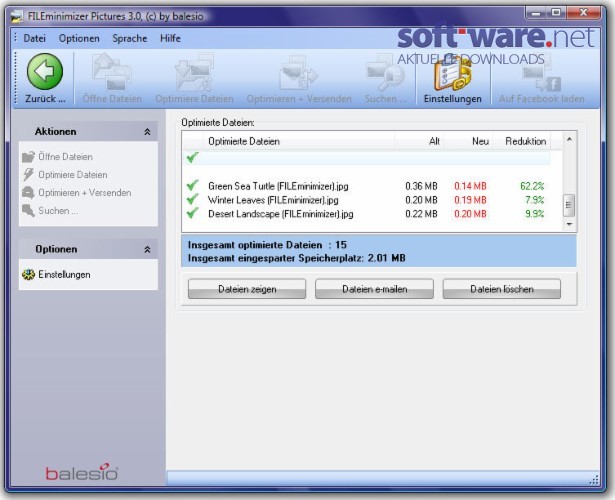Viewport: 615px width, 500px height.
Task: Click the Aktionen panel header
Action: (88, 131)
